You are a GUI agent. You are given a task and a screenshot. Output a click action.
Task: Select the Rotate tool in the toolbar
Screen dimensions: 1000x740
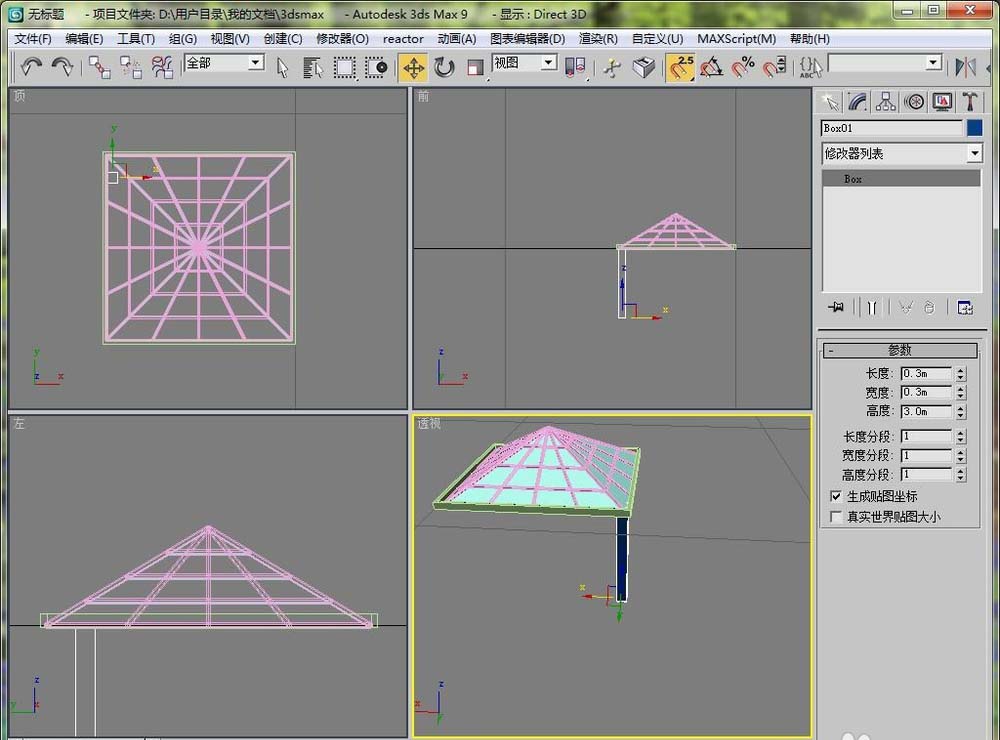pyautogui.click(x=444, y=67)
